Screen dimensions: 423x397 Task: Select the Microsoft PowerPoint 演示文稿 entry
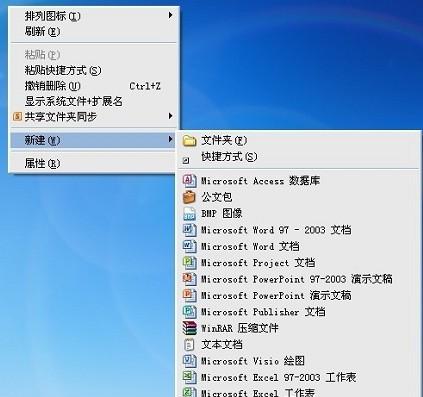tap(299, 295)
